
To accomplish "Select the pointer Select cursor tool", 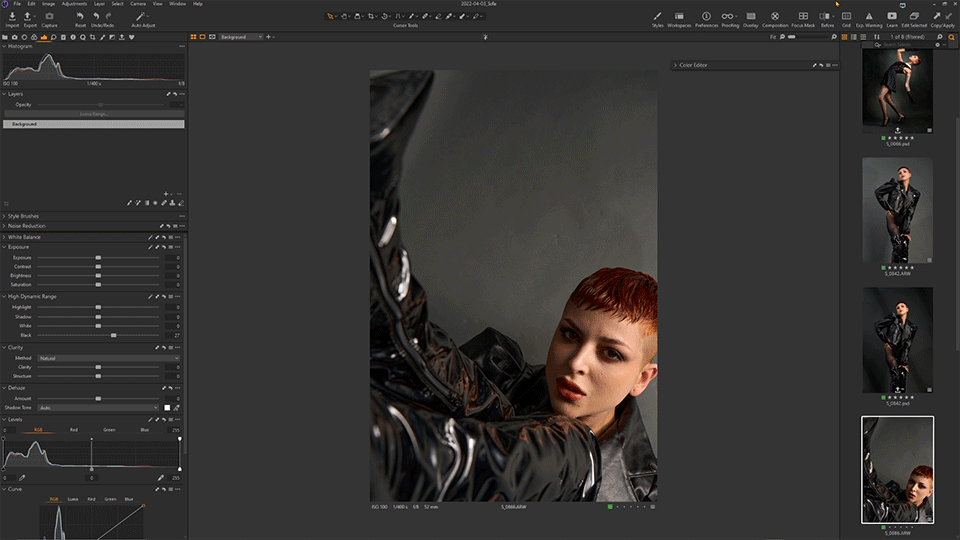I will click(330, 16).
